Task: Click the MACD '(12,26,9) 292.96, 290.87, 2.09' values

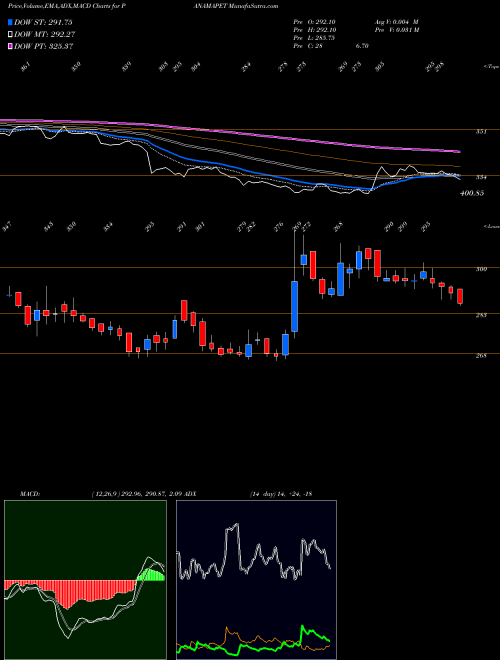Action: click(136, 494)
